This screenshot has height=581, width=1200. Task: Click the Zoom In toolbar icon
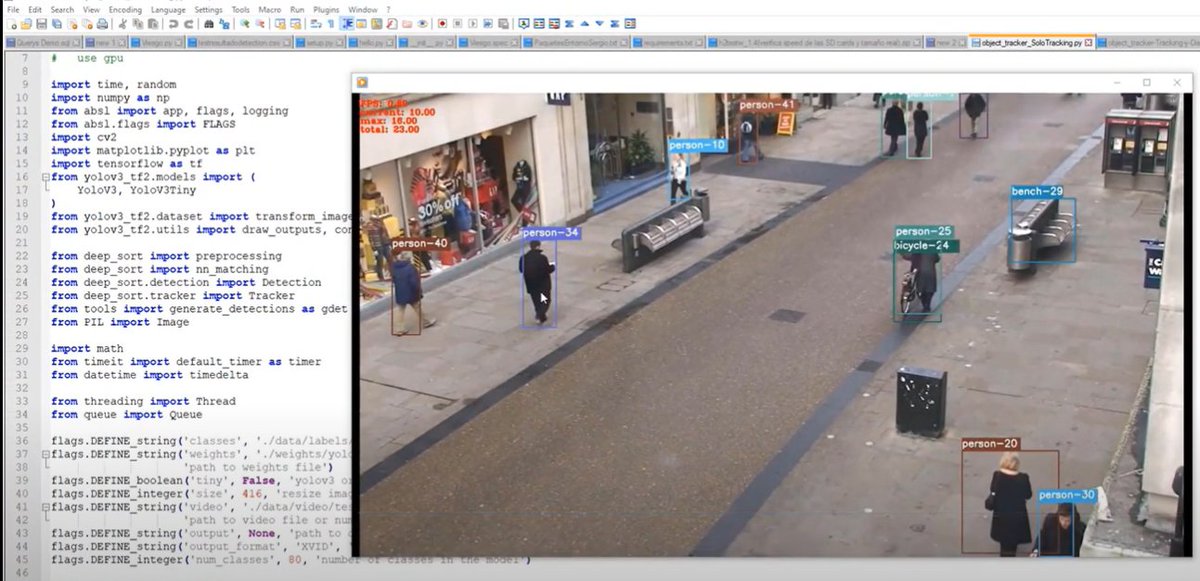[245, 23]
